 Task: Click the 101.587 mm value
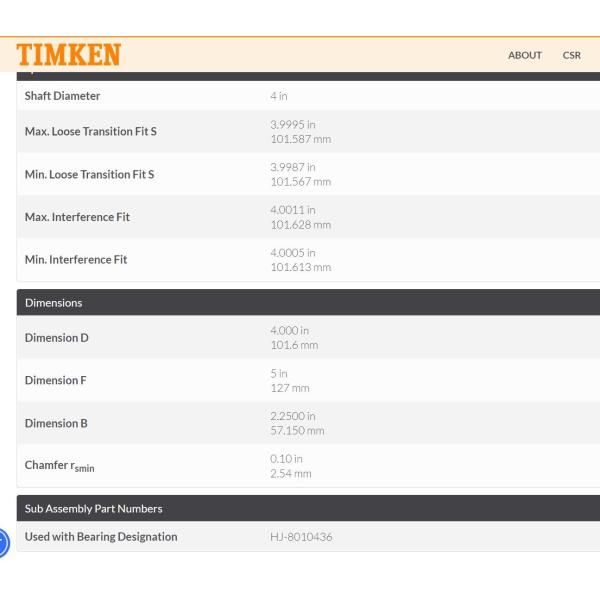tap(300, 139)
